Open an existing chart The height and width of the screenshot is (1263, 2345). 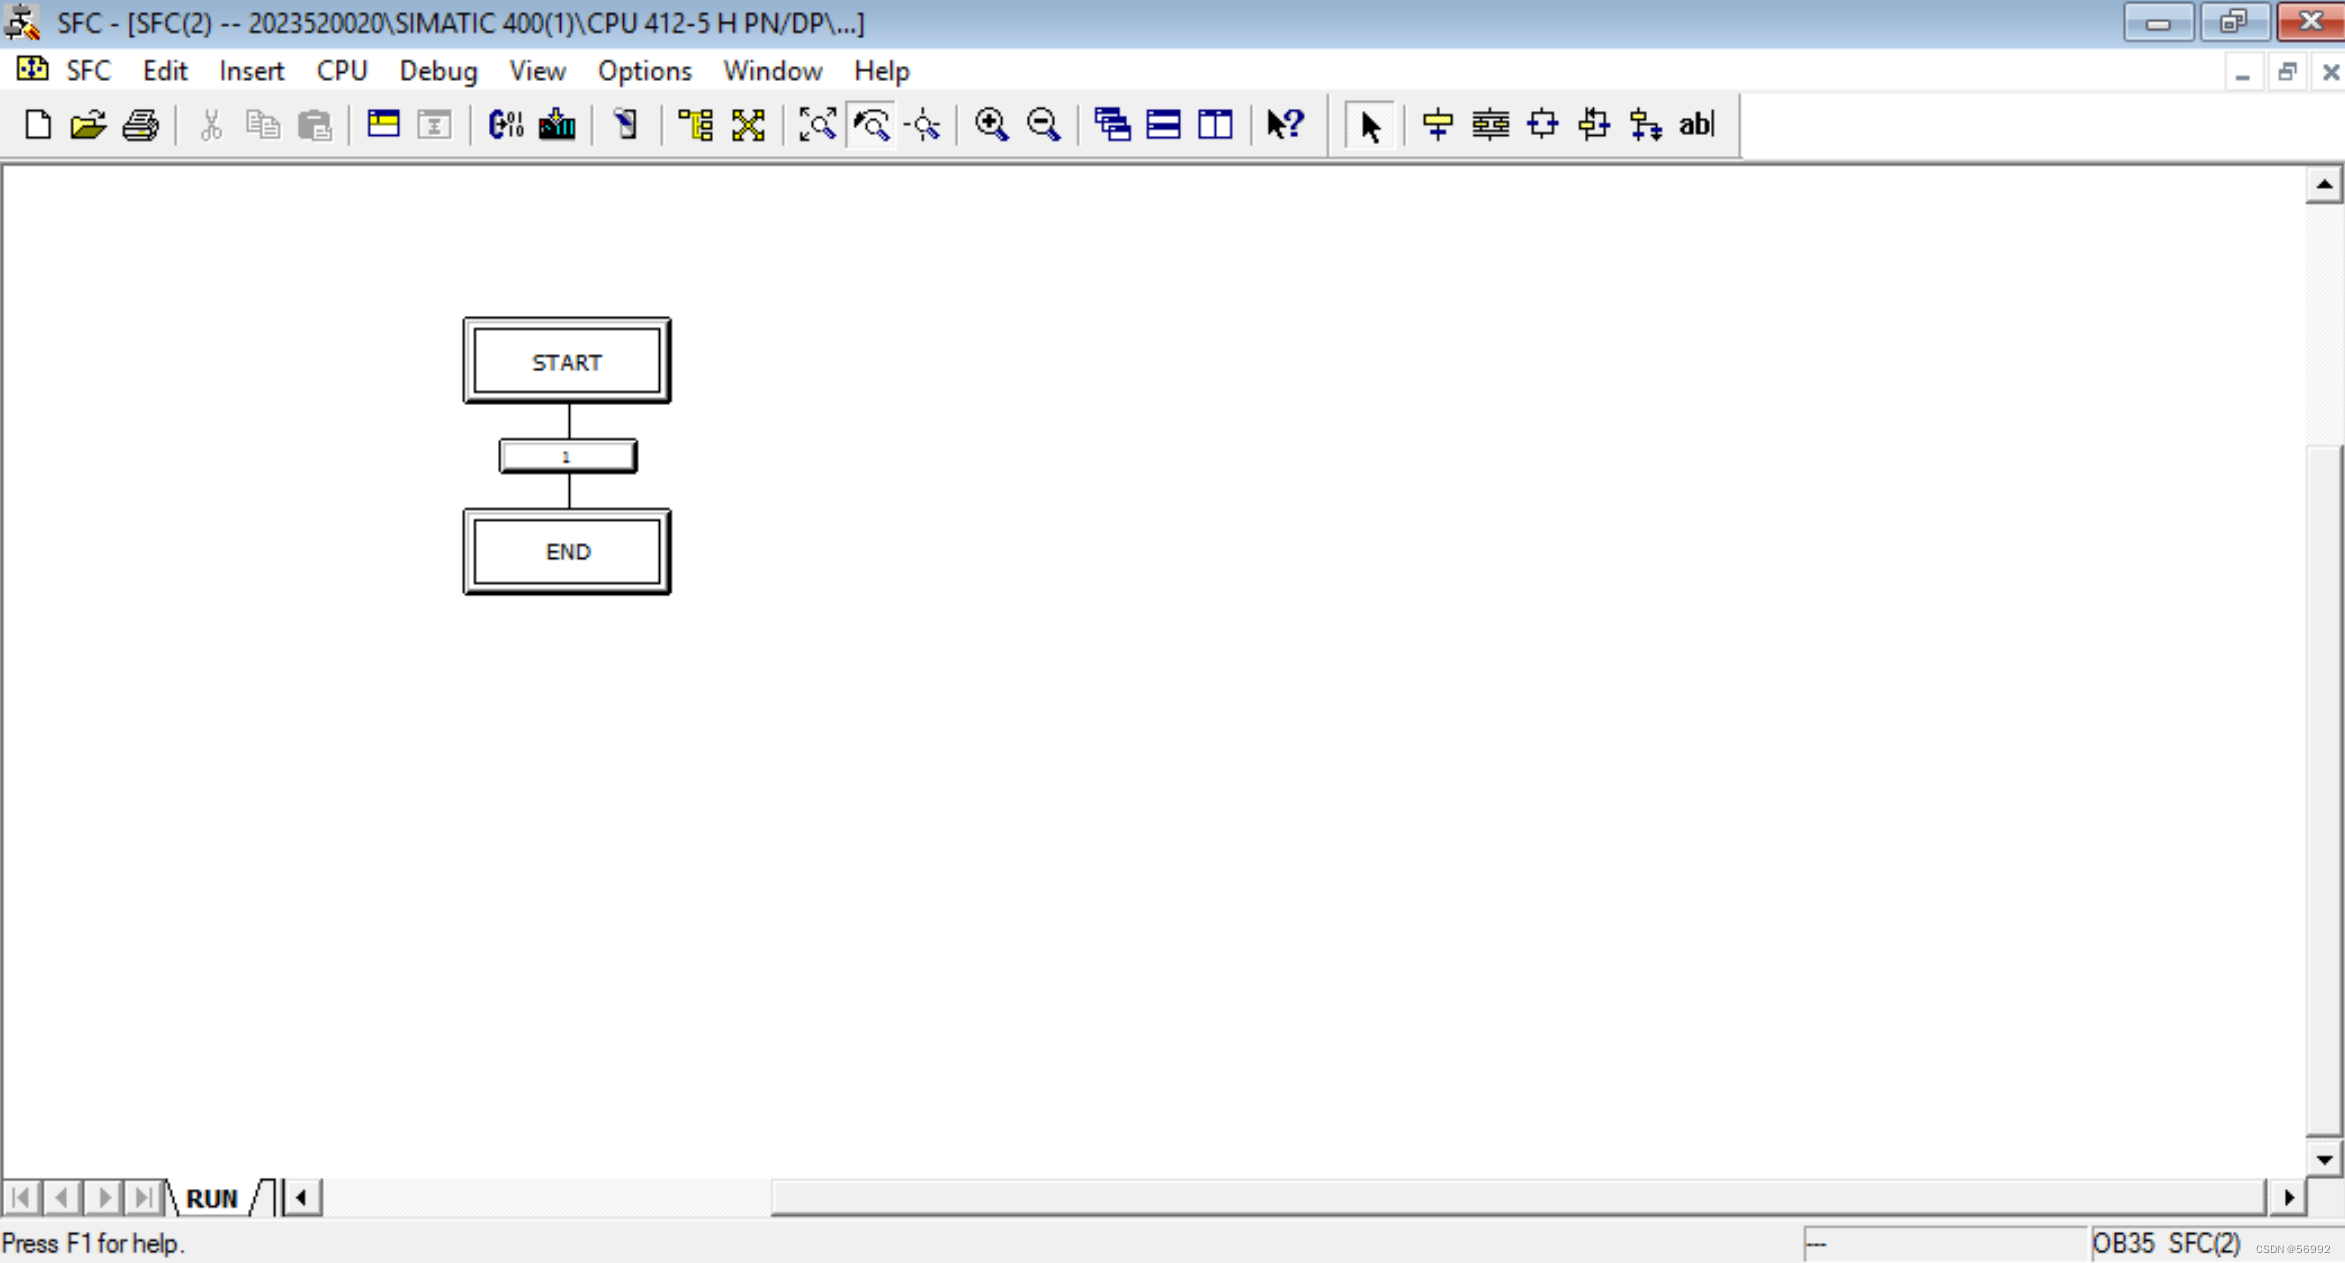88,125
